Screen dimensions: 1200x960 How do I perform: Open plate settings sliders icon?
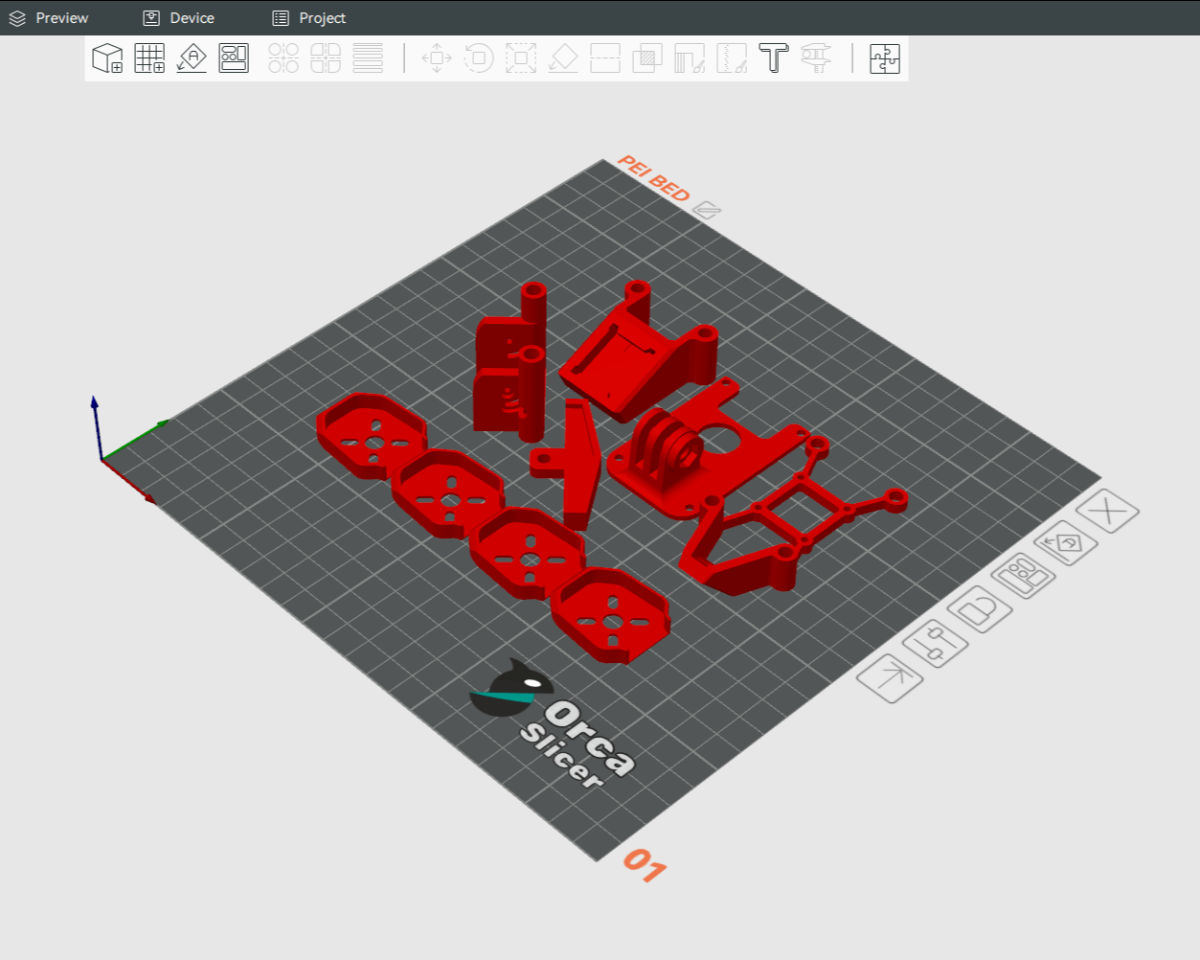coord(935,643)
